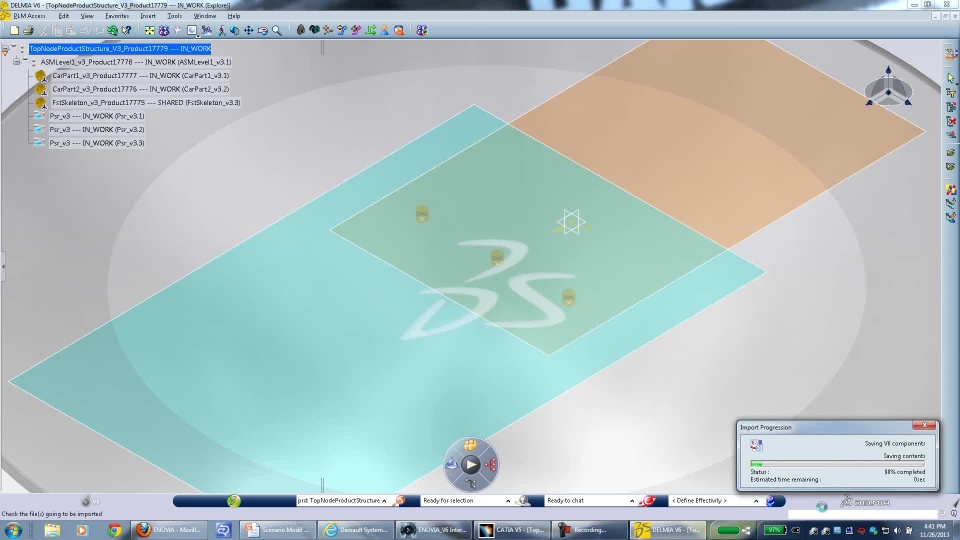Switch to CATIA V5 taskbar window

click(x=511, y=530)
